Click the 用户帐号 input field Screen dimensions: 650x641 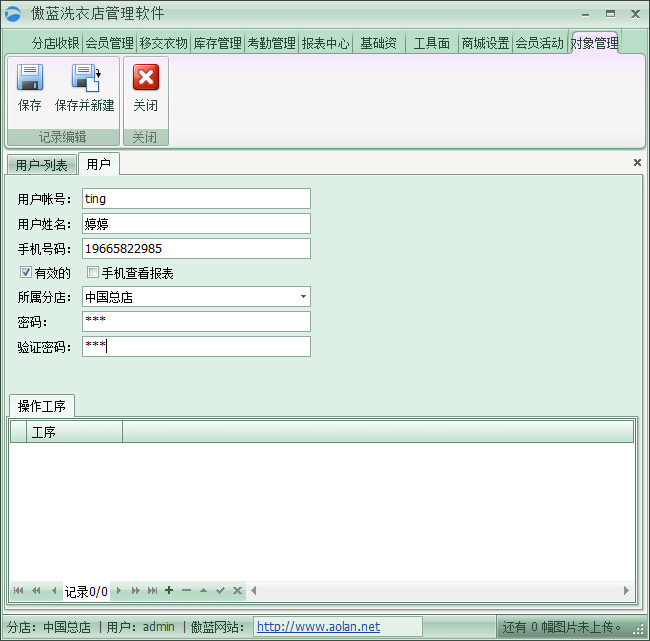pyautogui.click(x=196, y=199)
